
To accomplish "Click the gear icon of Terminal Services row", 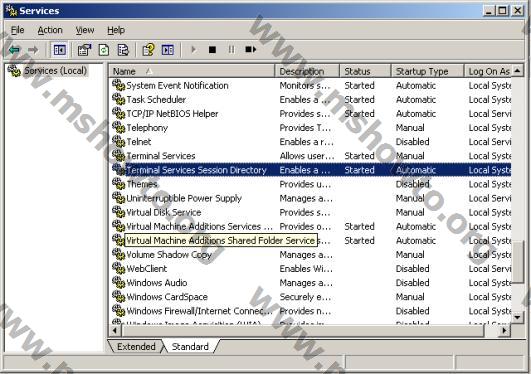I will (x=119, y=156).
